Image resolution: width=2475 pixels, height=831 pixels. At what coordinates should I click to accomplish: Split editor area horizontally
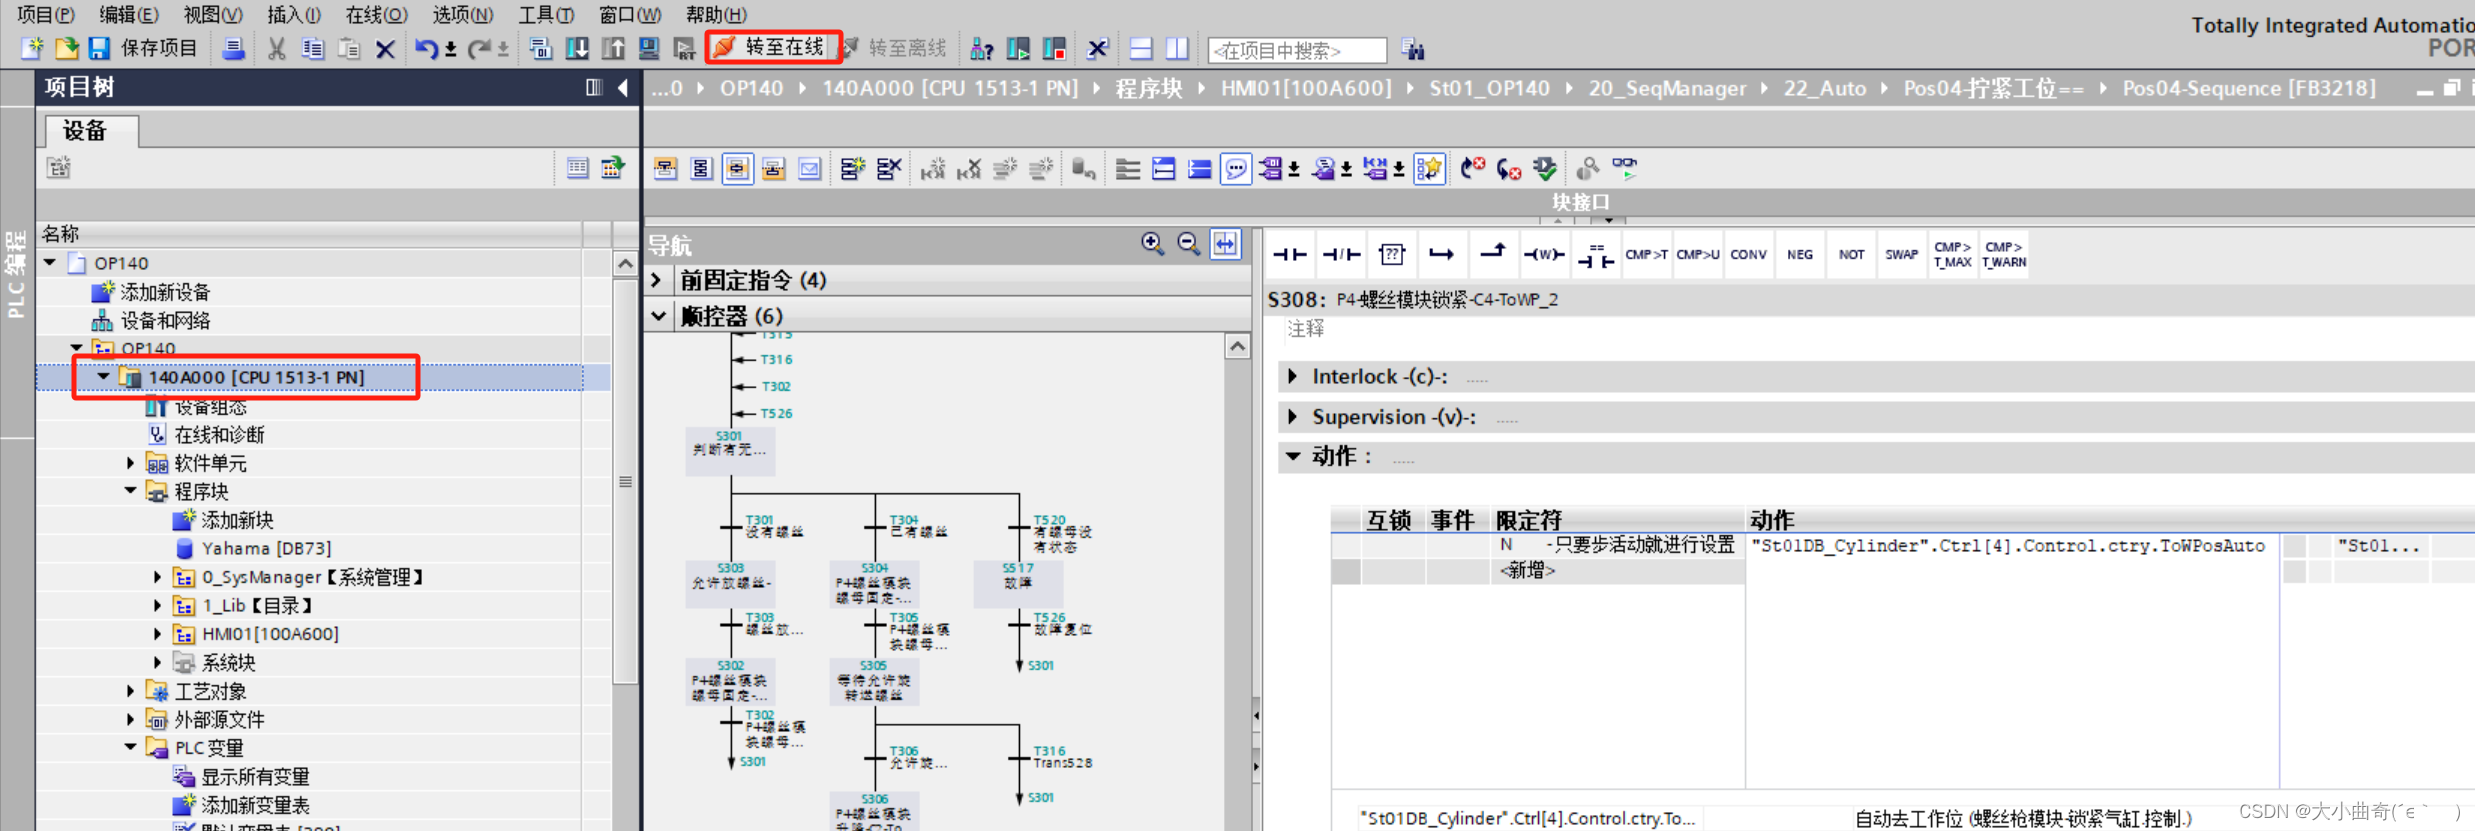pyautogui.click(x=1141, y=48)
